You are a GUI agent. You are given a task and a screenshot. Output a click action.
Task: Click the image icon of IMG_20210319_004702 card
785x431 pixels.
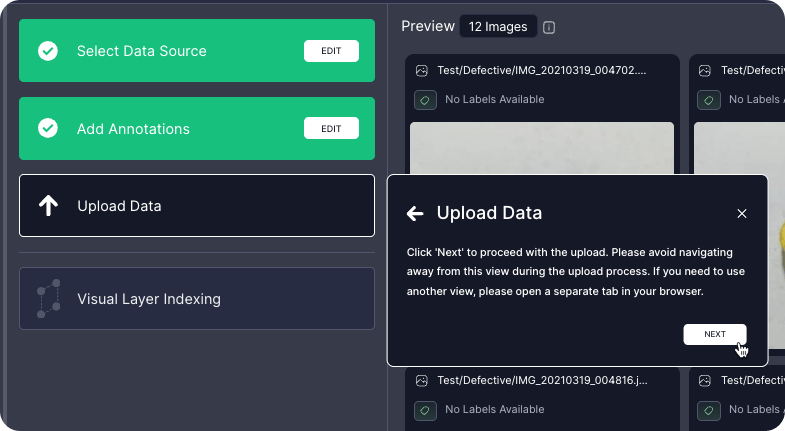coord(422,71)
